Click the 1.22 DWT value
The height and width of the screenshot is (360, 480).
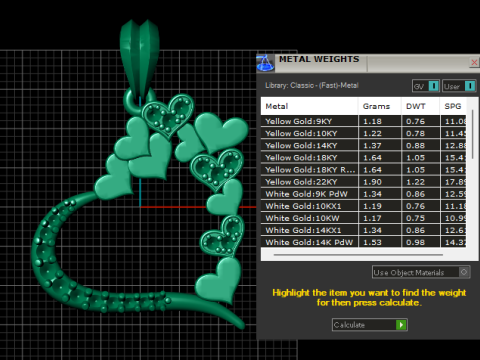click(415, 182)
